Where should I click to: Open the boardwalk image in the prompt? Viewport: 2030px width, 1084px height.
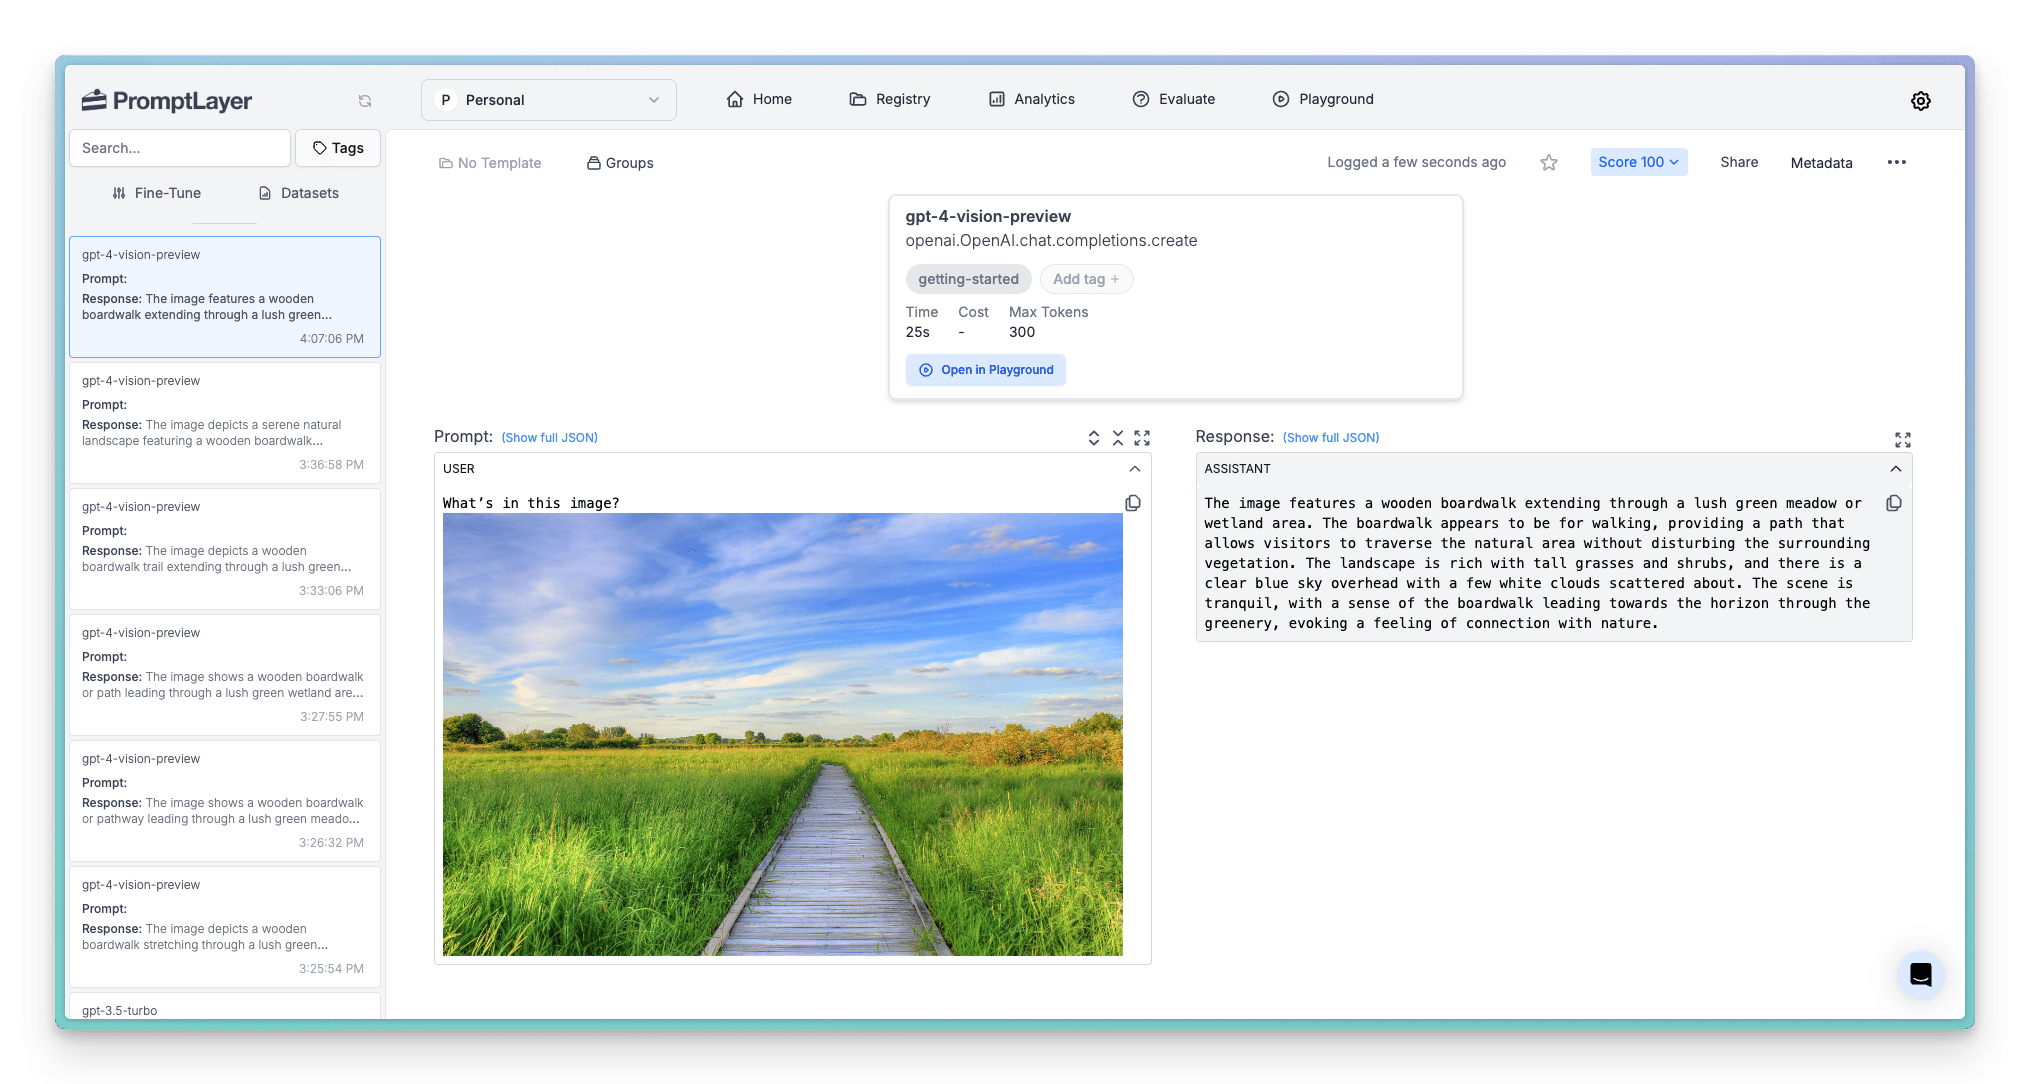coord(783,735)
